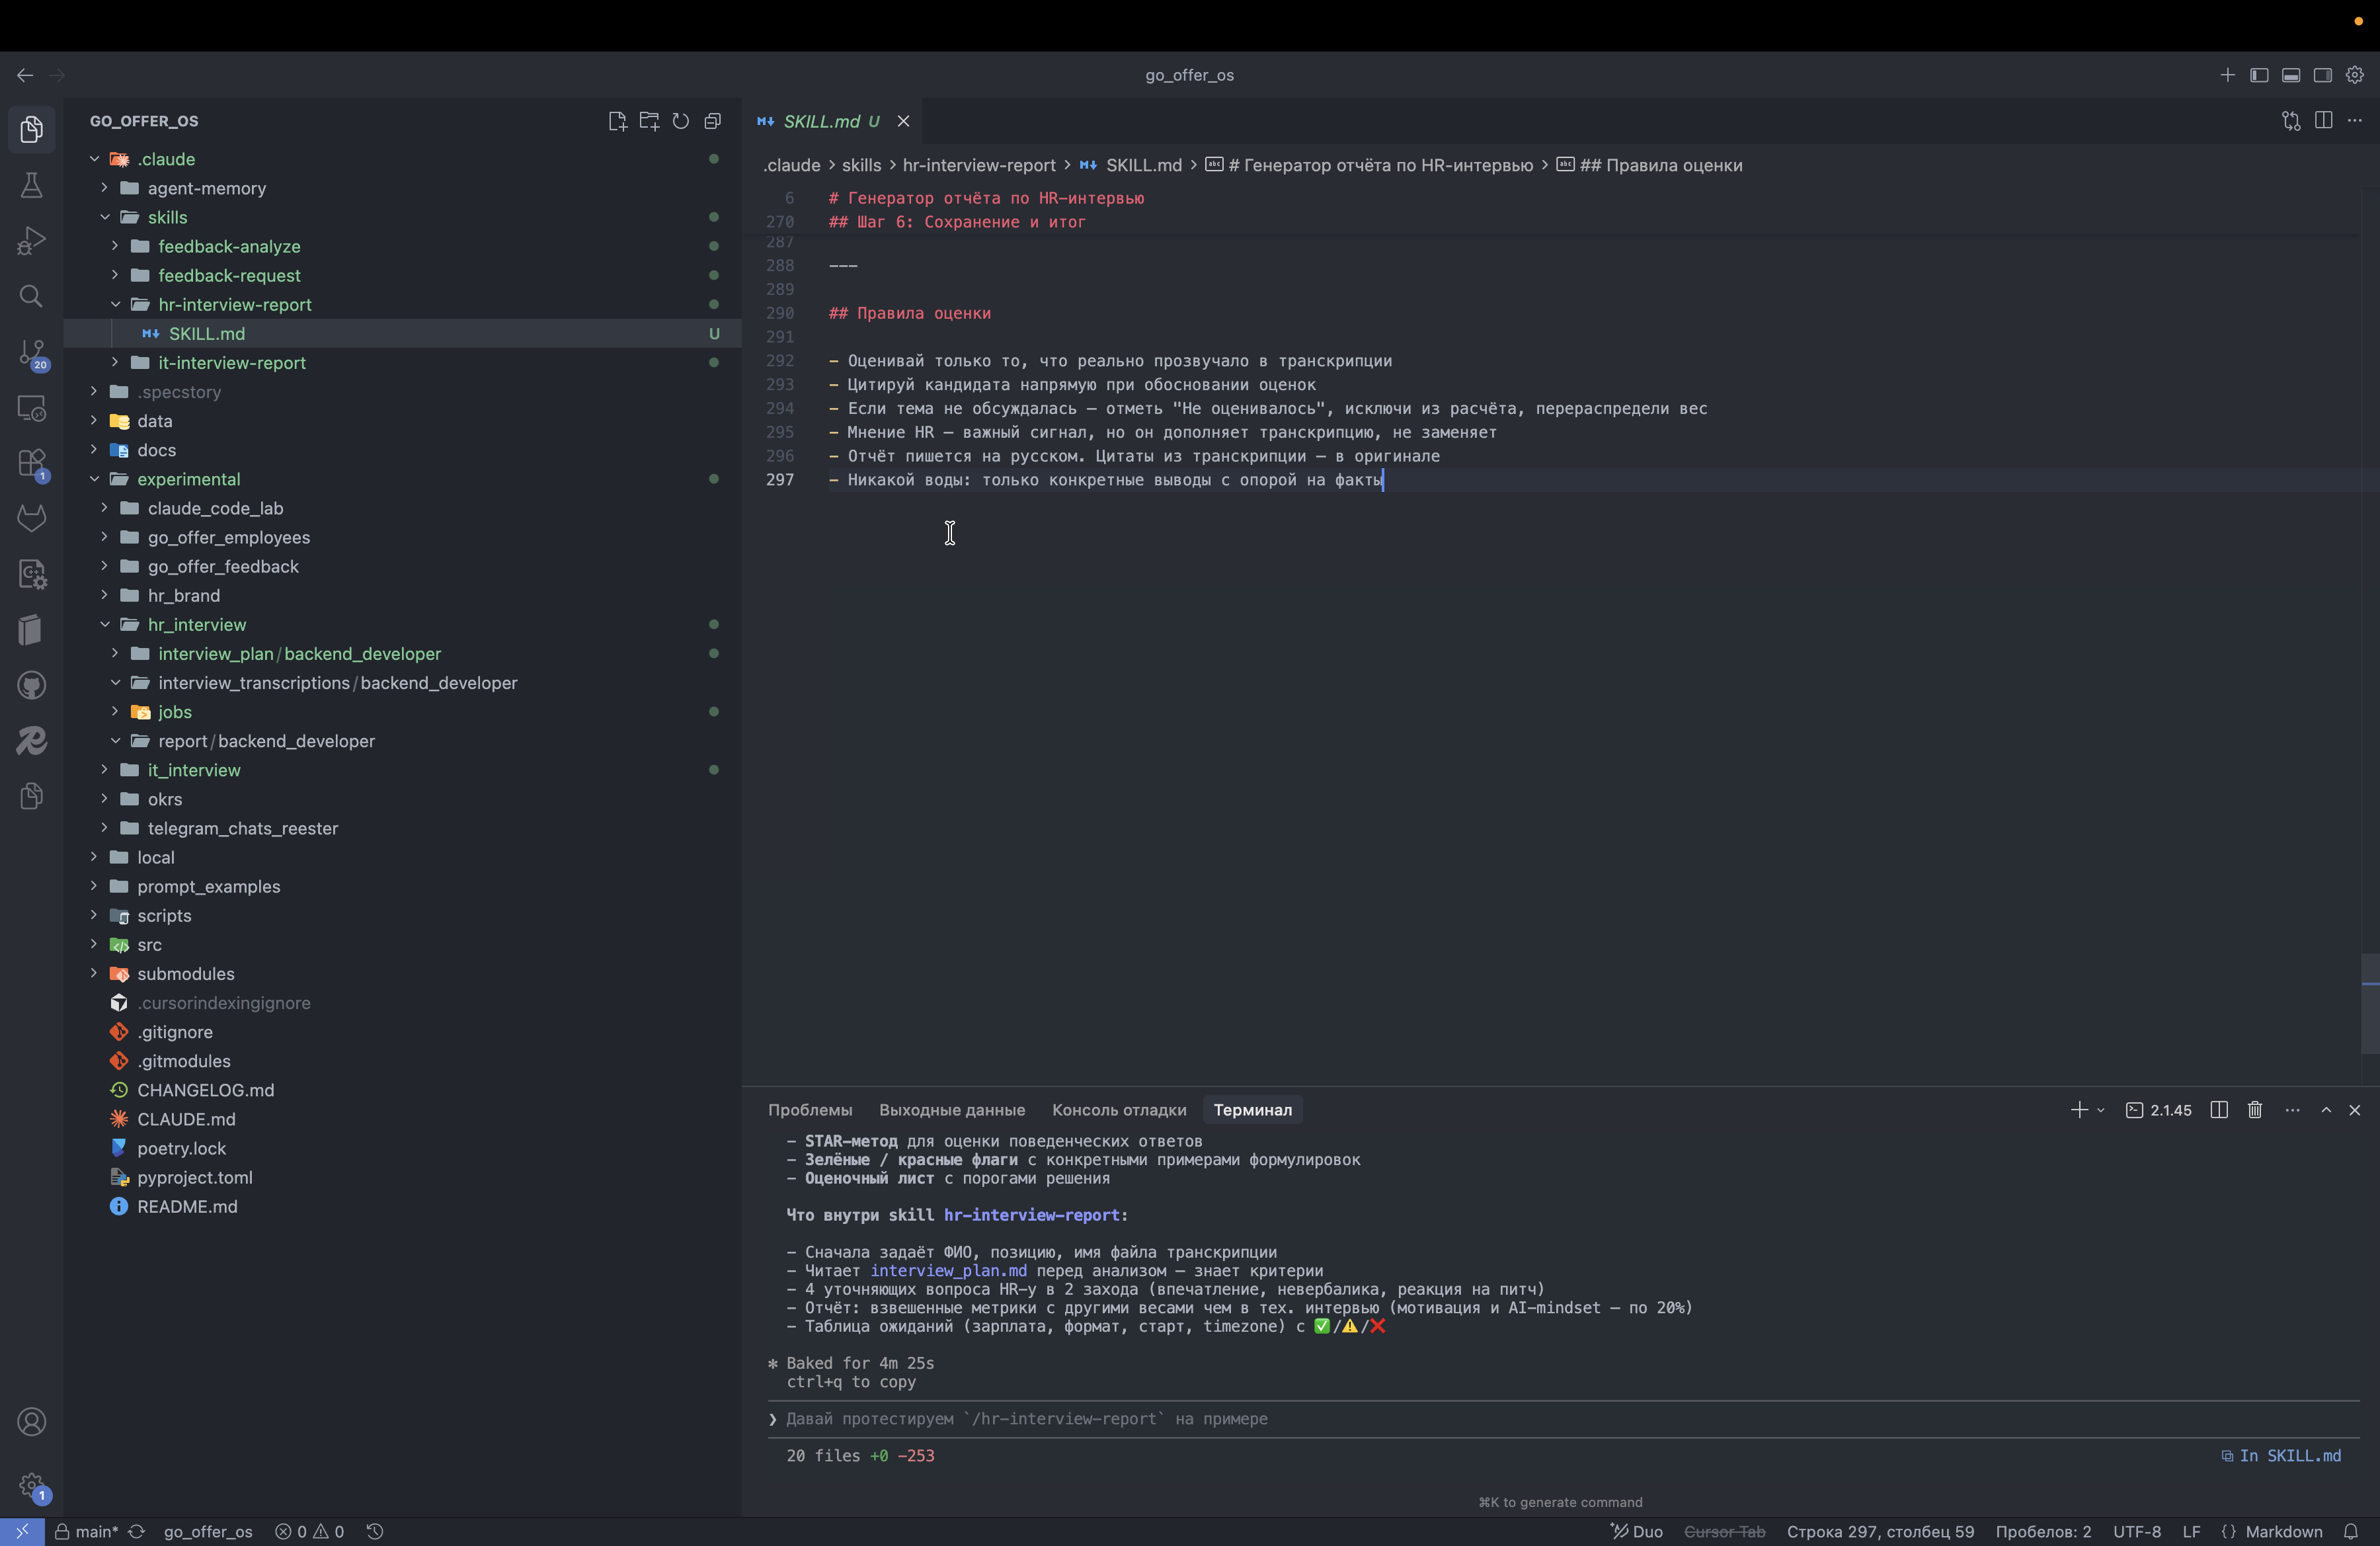Viewport: 2380px width, 1546px height.
Task: Expand the it-interview-report folder
Action: (x=231, y=363)
